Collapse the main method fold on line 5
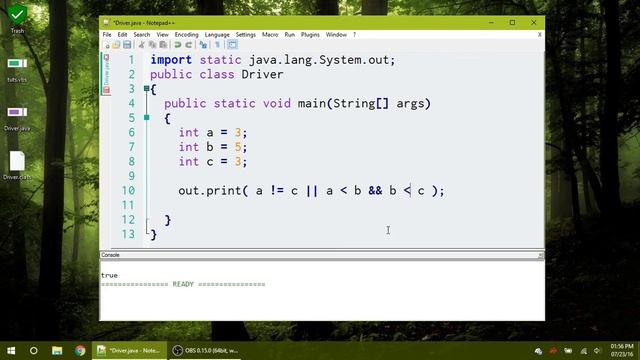640x360 pixels. tap(147, 118)
